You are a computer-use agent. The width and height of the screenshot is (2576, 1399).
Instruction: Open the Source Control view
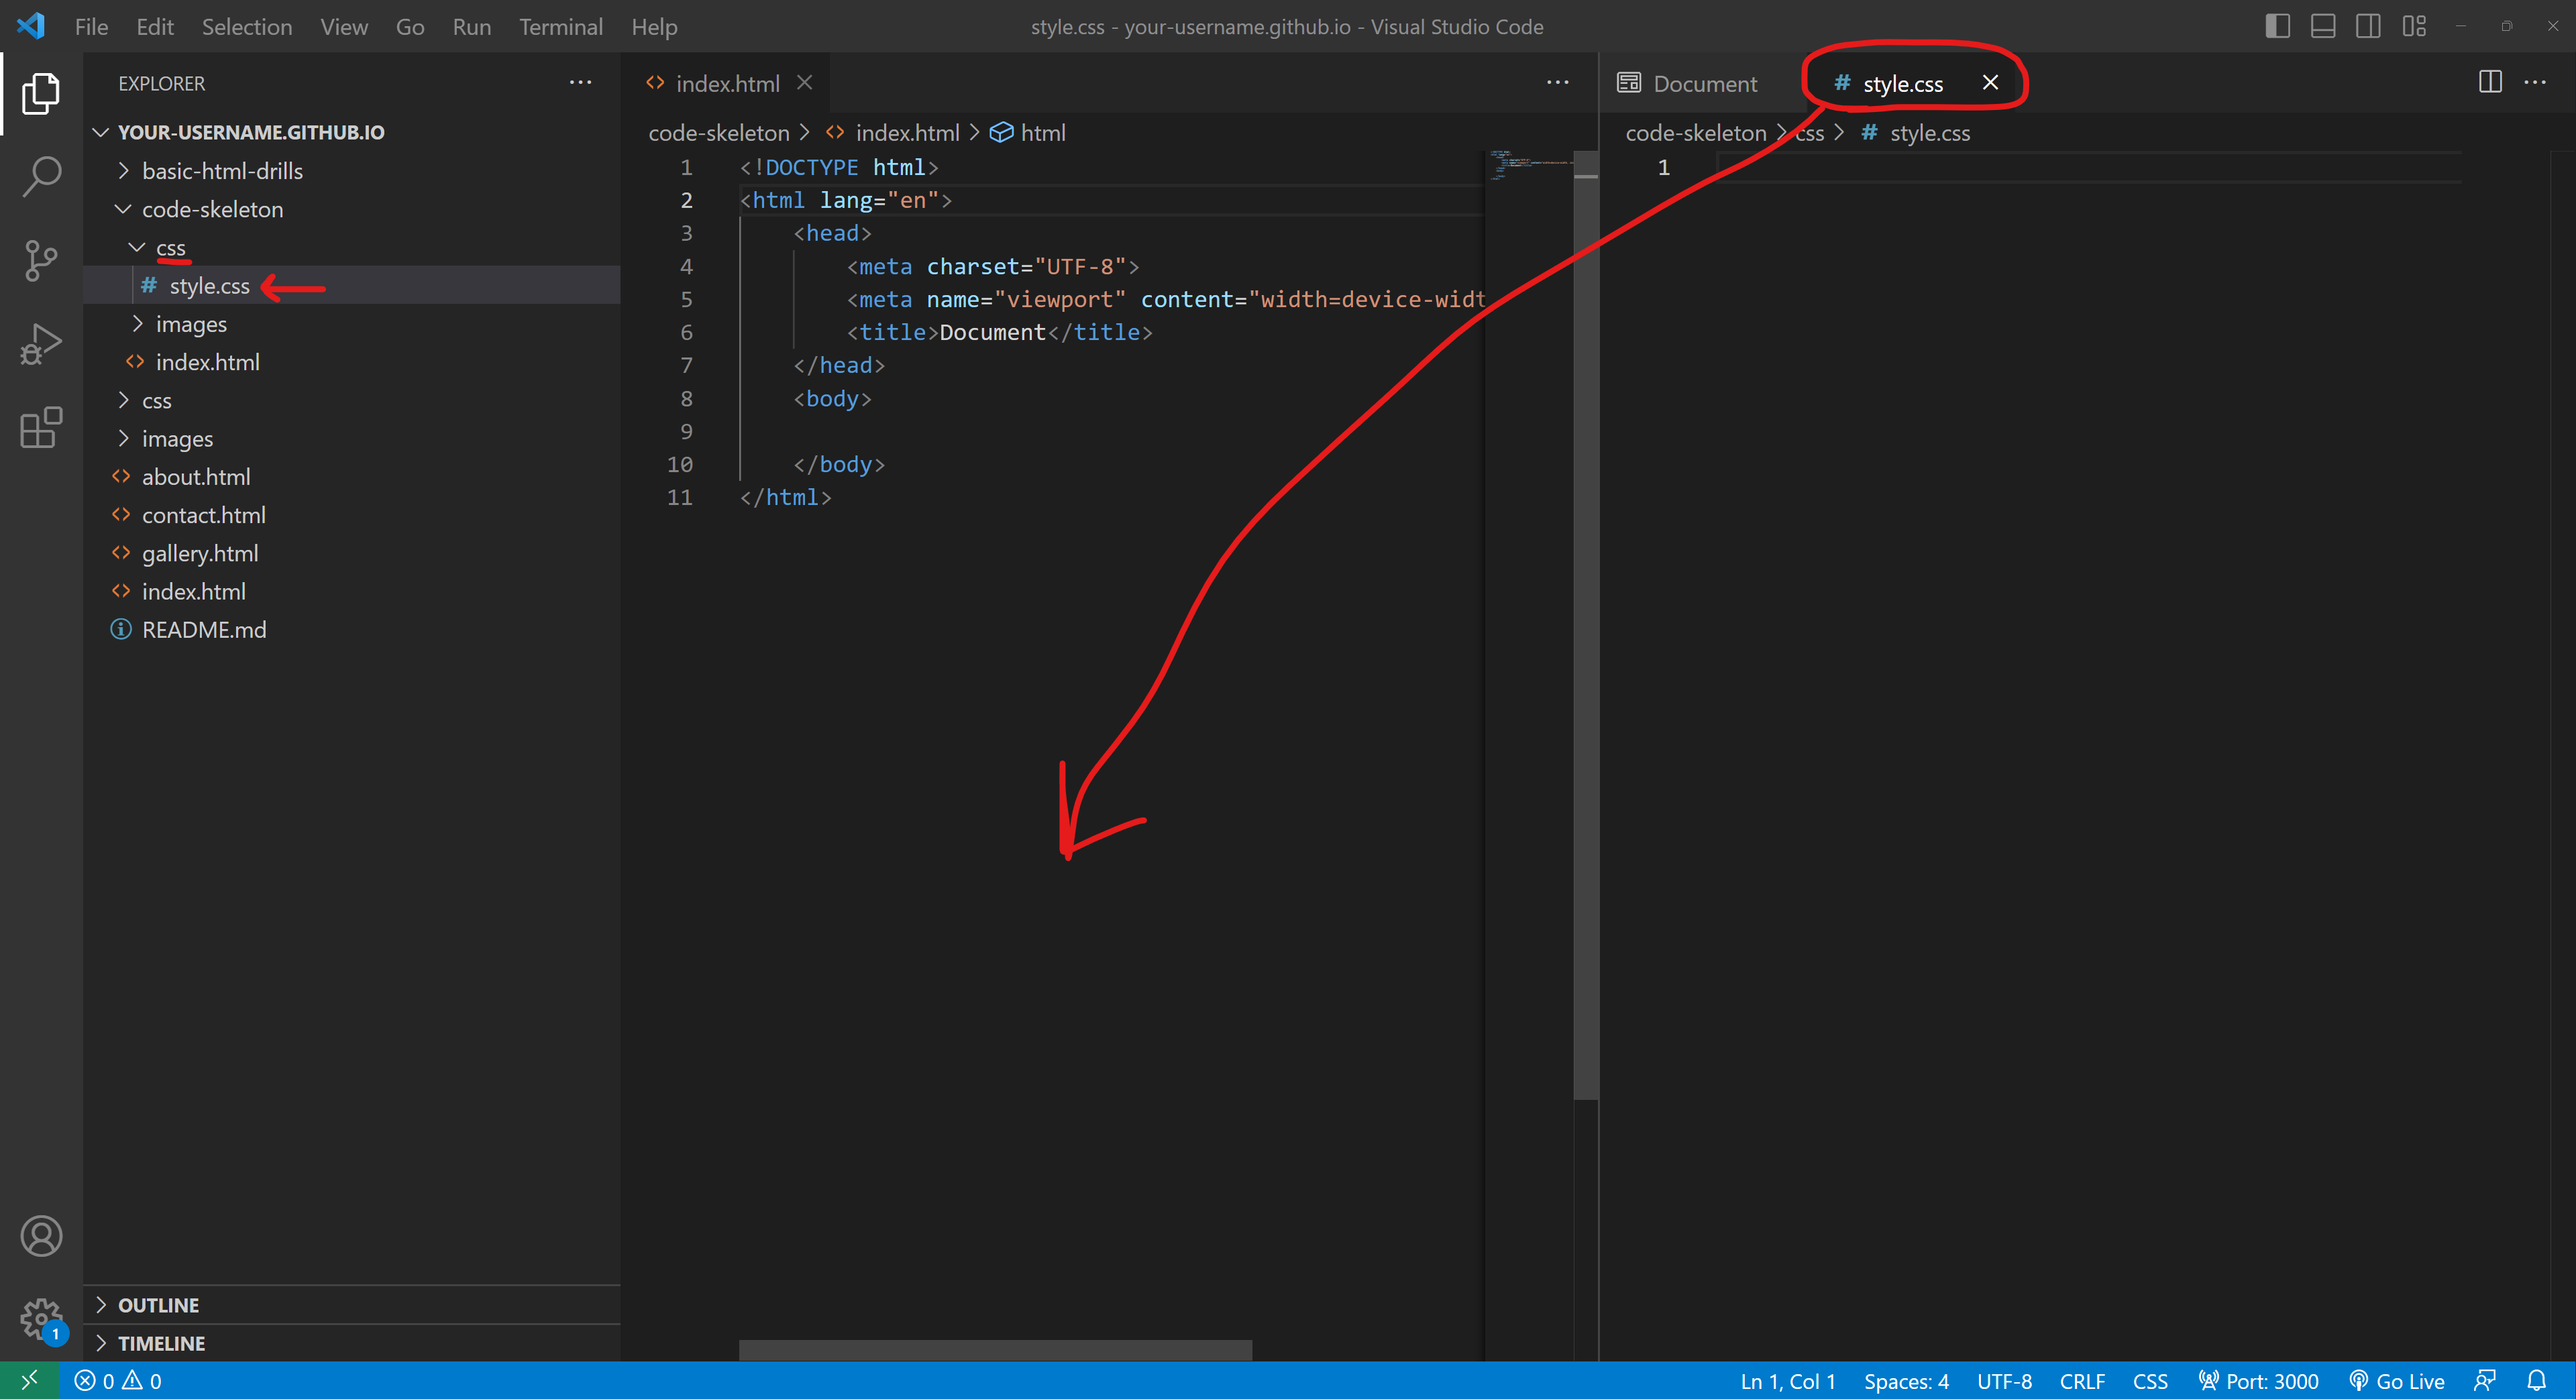pos(41,261)
